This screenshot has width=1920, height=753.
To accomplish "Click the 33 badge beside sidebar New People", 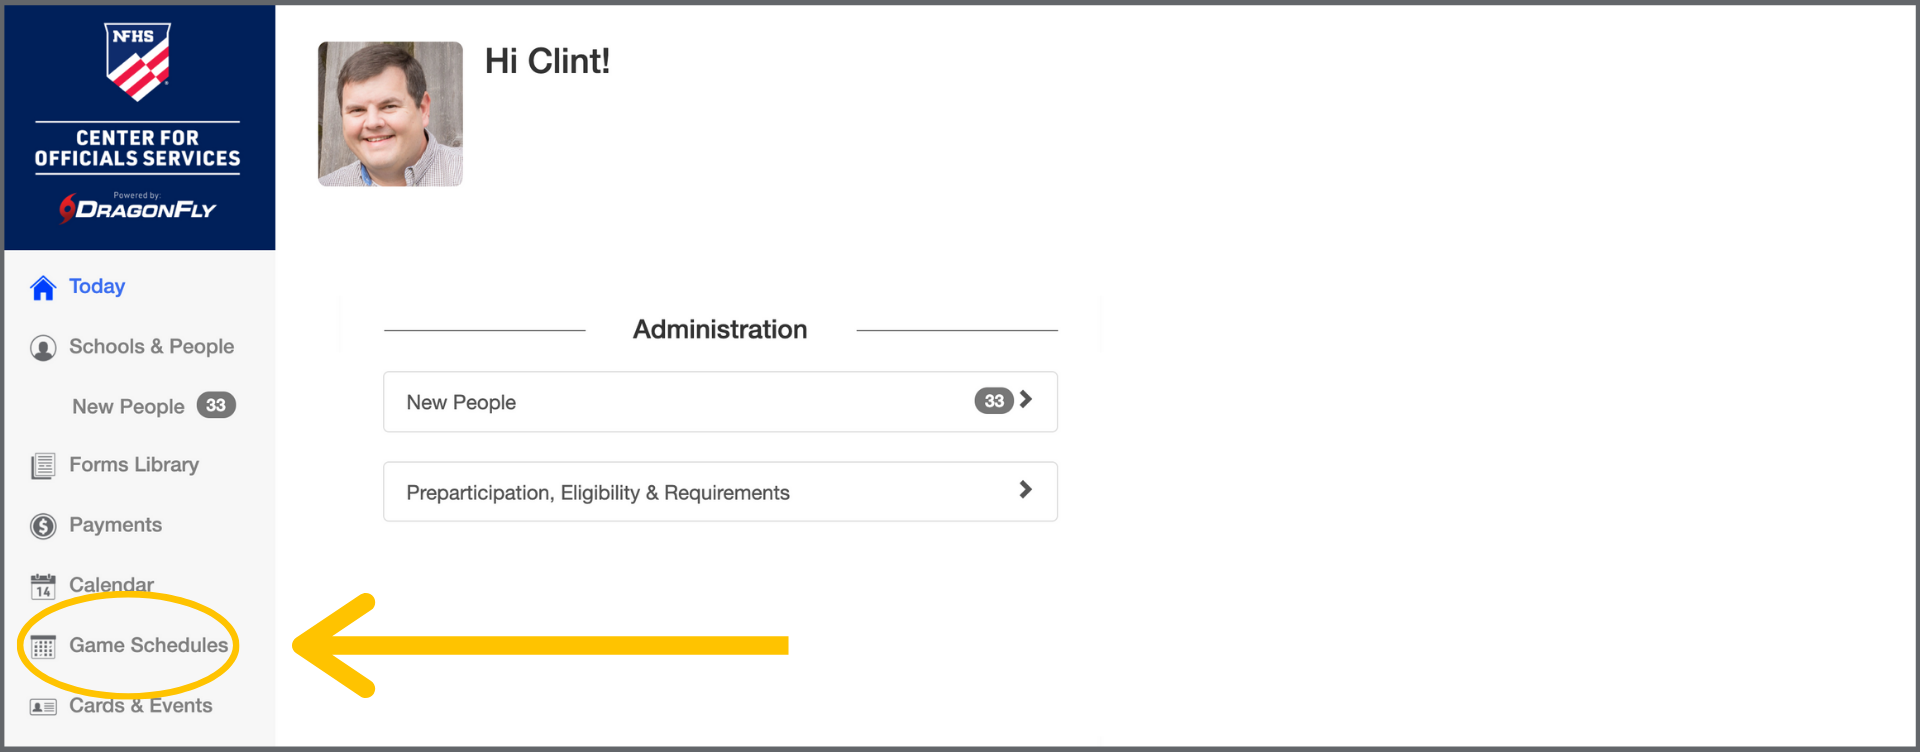I will tap(216, 406).
